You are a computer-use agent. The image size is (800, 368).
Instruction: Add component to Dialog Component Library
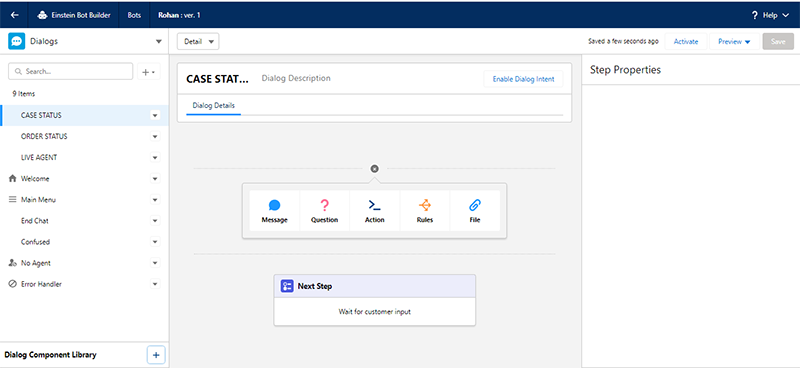click(x=156, y=355)
